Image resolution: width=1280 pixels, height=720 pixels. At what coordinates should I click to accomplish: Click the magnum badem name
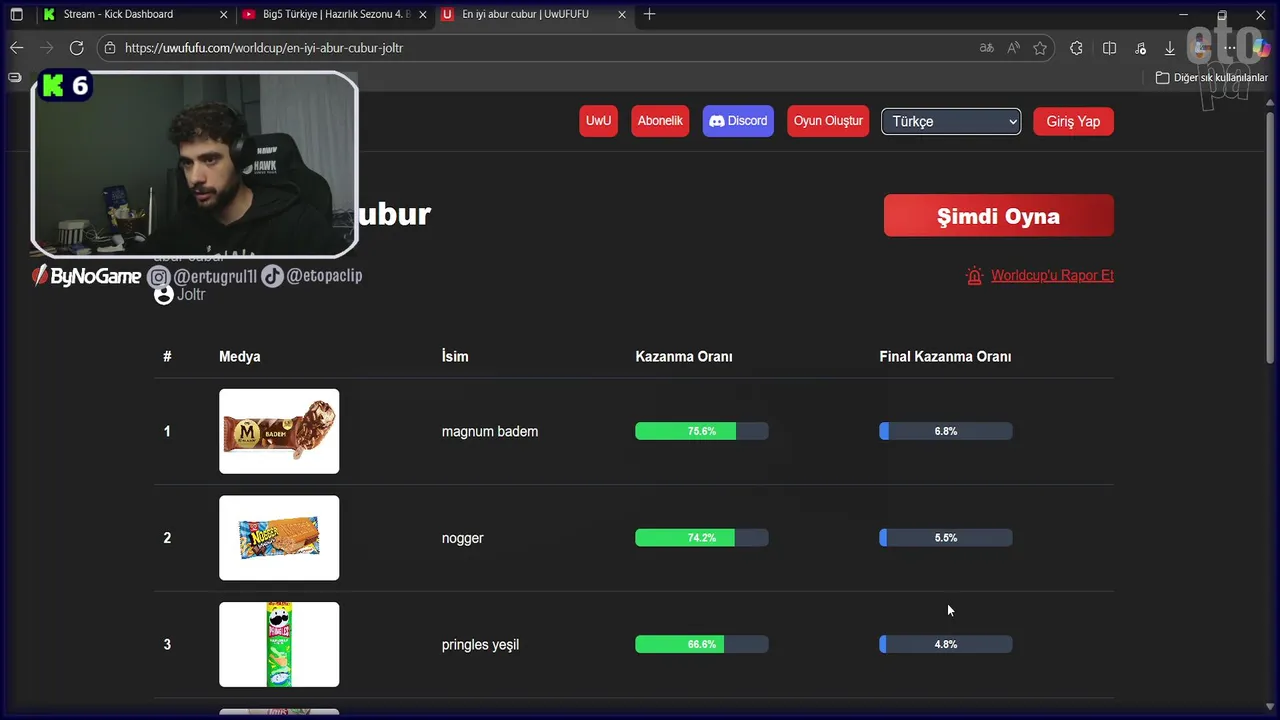pos(490,432)
